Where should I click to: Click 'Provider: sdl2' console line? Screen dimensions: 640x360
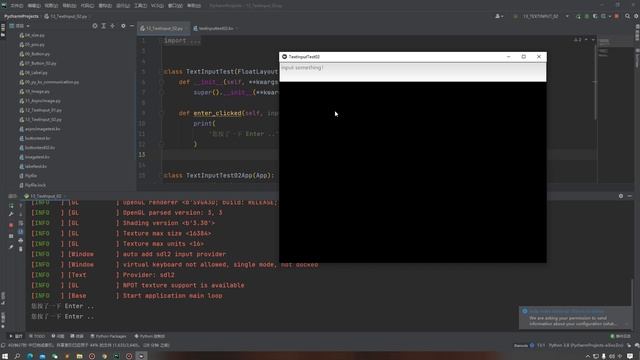click(x=149, y=275)
